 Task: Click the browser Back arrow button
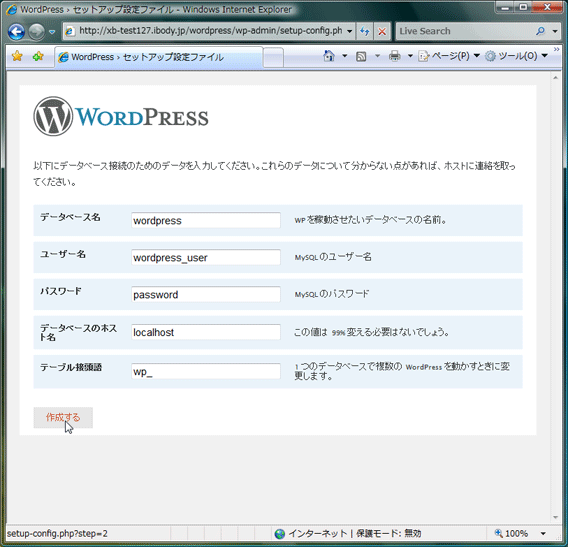(16, 32)
